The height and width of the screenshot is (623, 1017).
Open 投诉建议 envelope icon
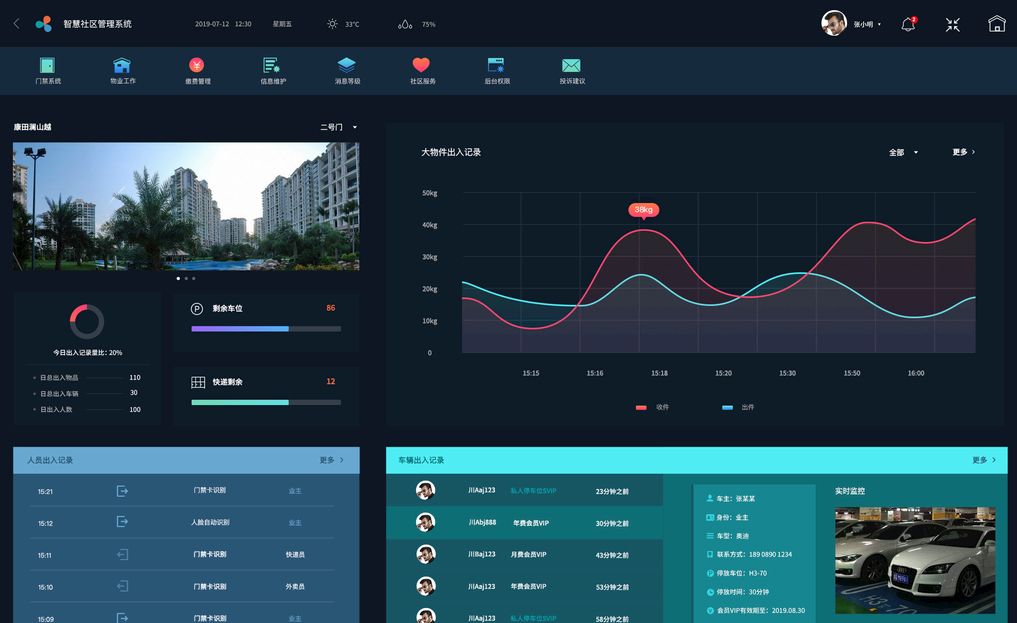click(571, 66)
